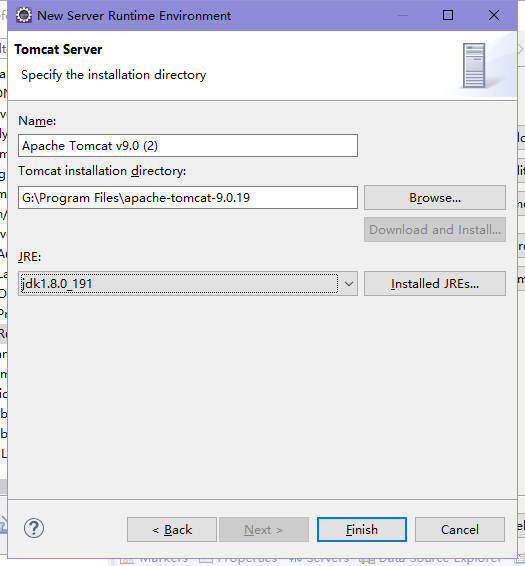The width and height of the screenshot is (525, 566).
Task: Click the Name: label
Action: tap(37, 121)
